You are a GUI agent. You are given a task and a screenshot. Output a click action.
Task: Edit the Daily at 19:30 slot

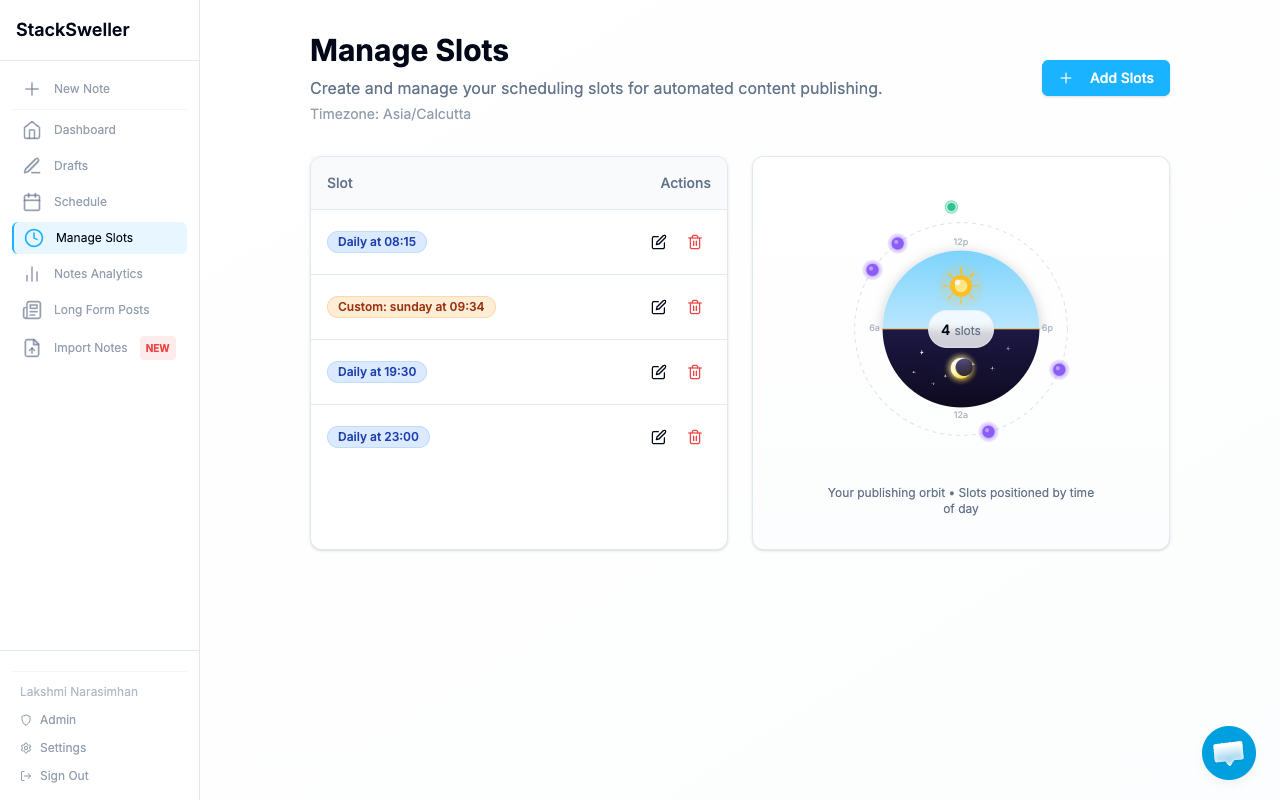coord(658,372)
